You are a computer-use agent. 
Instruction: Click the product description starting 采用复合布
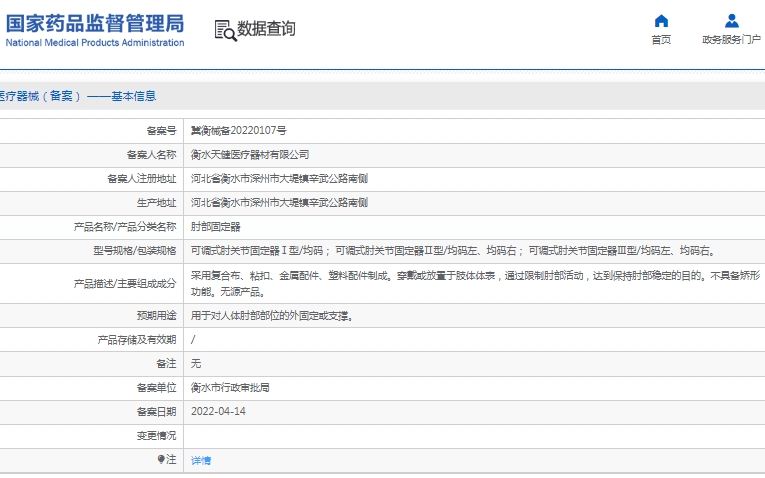point(475,283)
